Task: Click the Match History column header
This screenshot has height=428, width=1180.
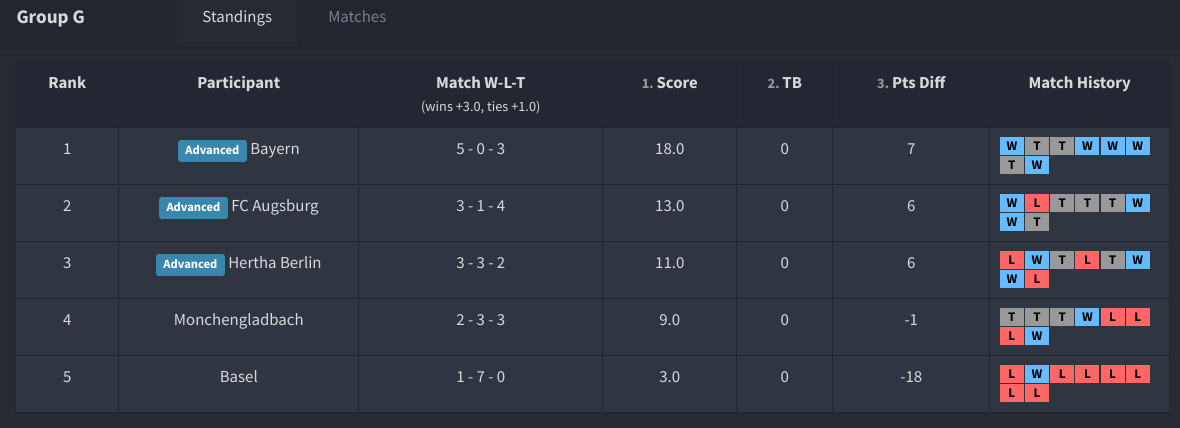Action: (x=1079, y=83)
